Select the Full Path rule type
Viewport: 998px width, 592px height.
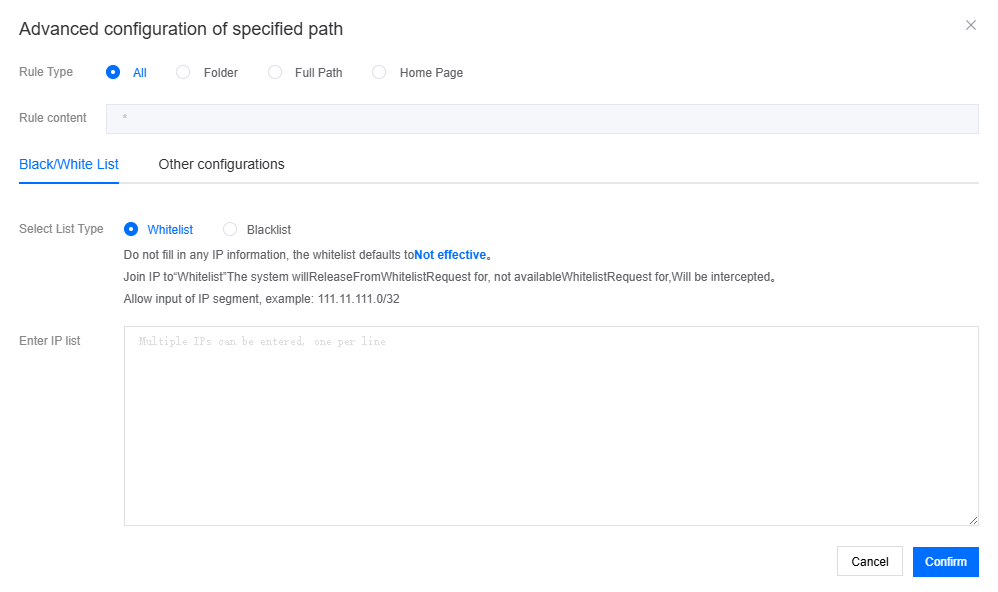(275, 72)
